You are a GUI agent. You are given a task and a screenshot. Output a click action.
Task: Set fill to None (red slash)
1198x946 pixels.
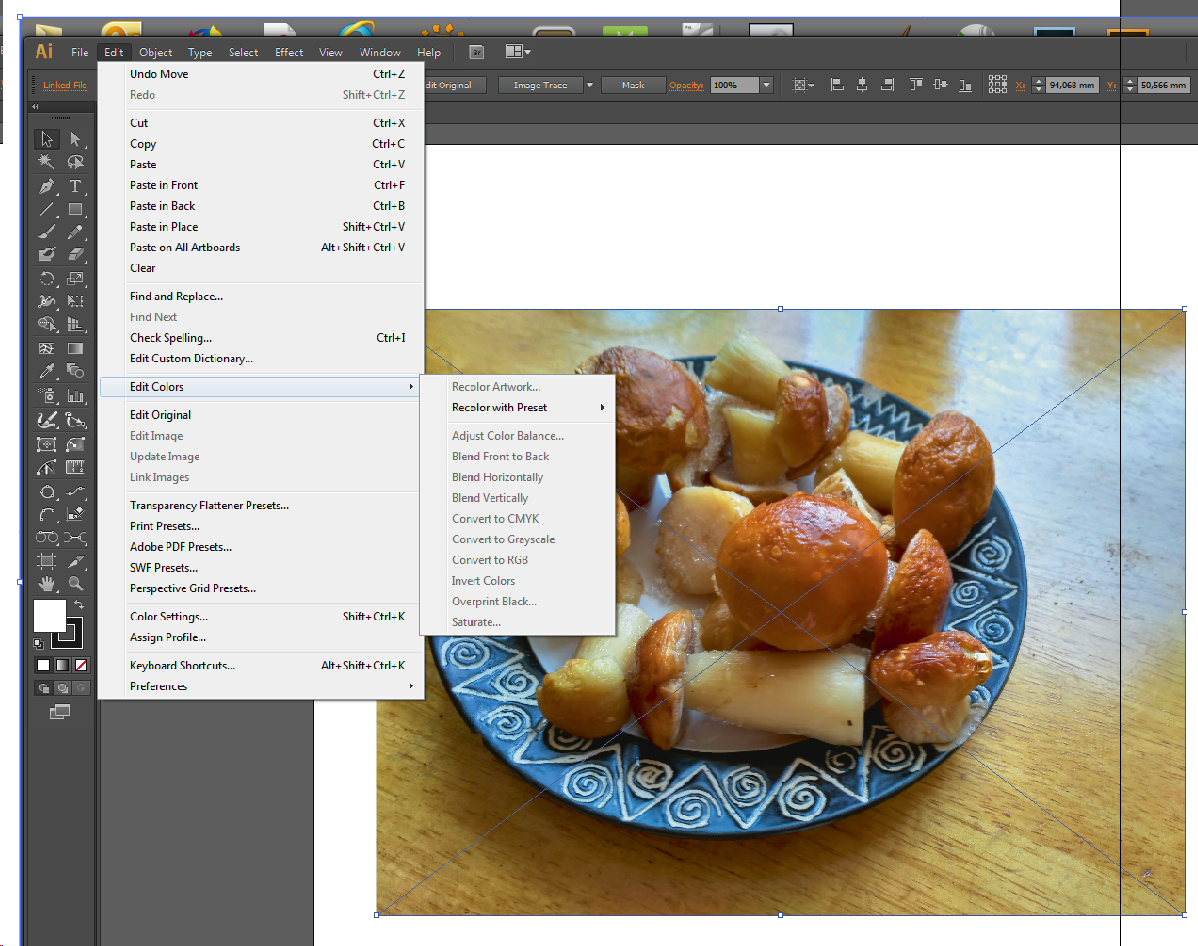80,665
